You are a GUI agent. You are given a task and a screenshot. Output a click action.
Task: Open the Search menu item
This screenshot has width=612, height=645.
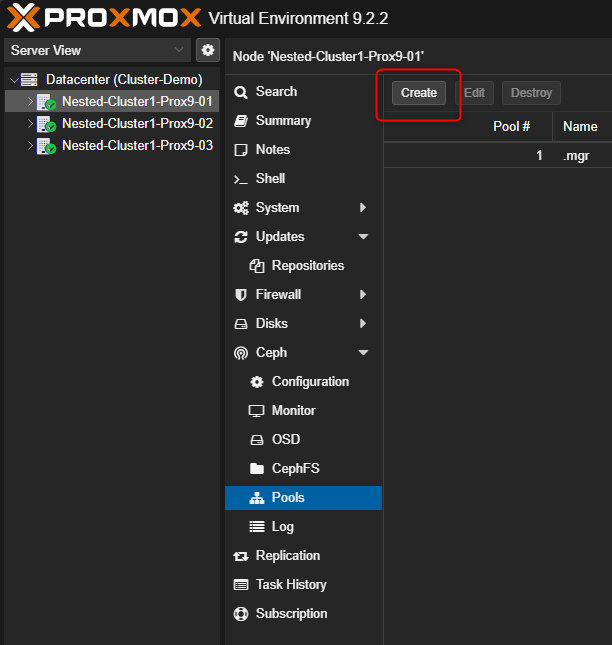(304, 92)
